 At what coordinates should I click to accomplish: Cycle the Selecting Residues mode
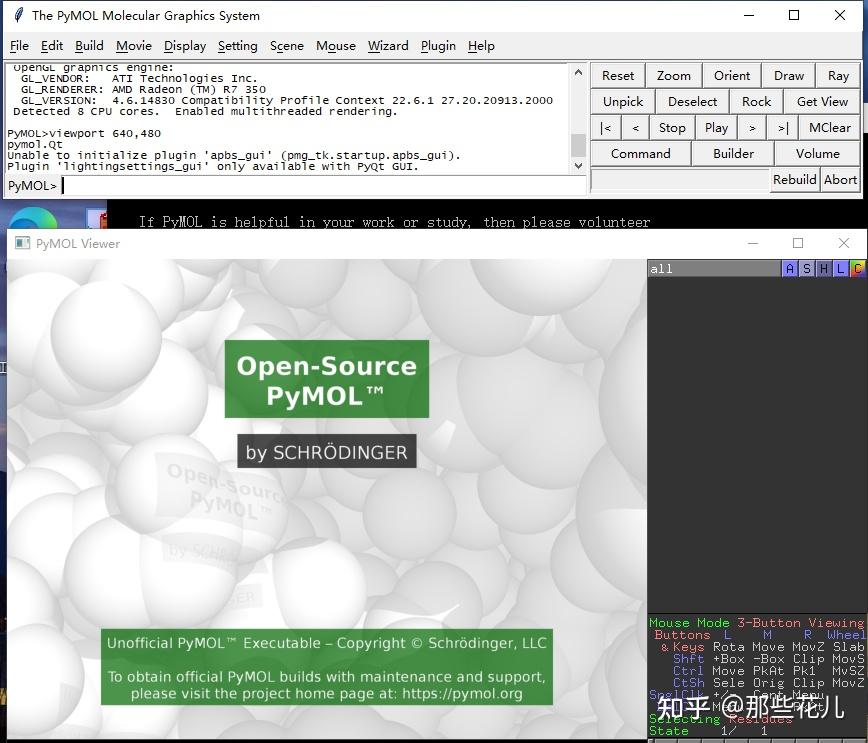point(718,719)
